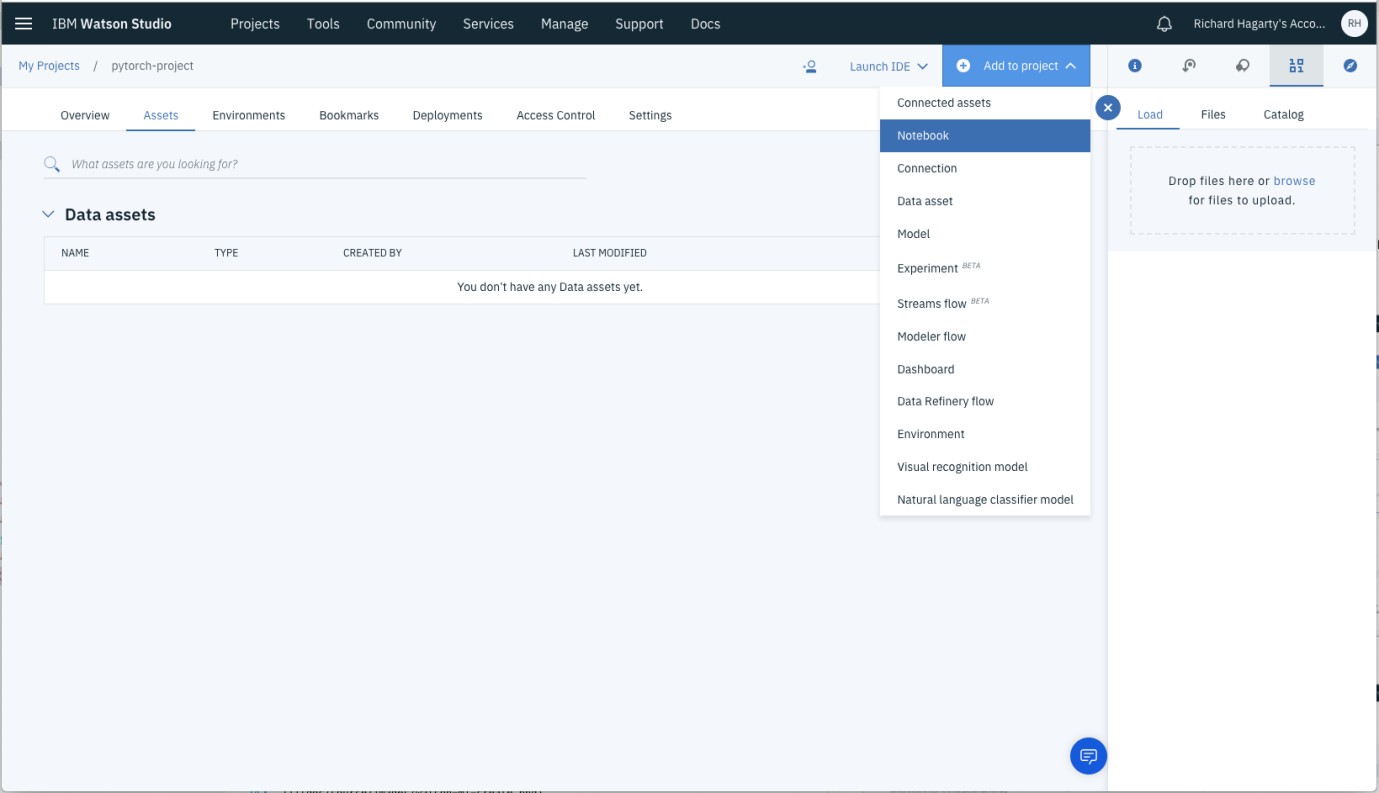Open the recent activity history icon
Screen dimensions: 1379x793
(x=1189, y=64)
